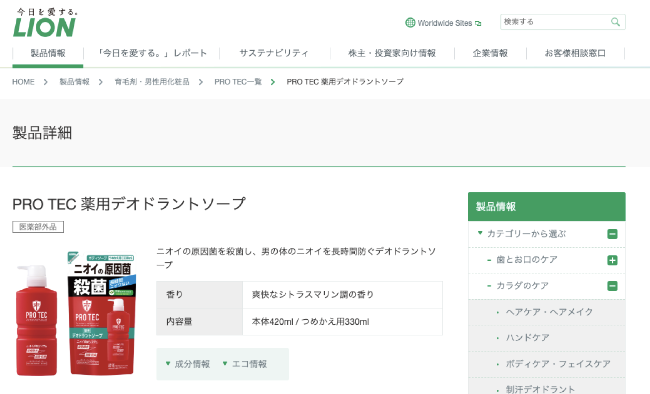Open 制汗デオドラント category
Viewport: 650px width, 394px height.
540,389
